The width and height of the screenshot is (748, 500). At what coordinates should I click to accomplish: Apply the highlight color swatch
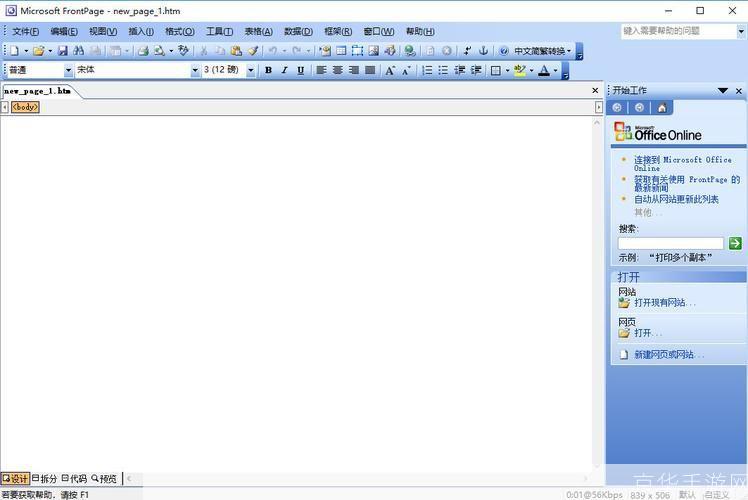click(519, 70)
